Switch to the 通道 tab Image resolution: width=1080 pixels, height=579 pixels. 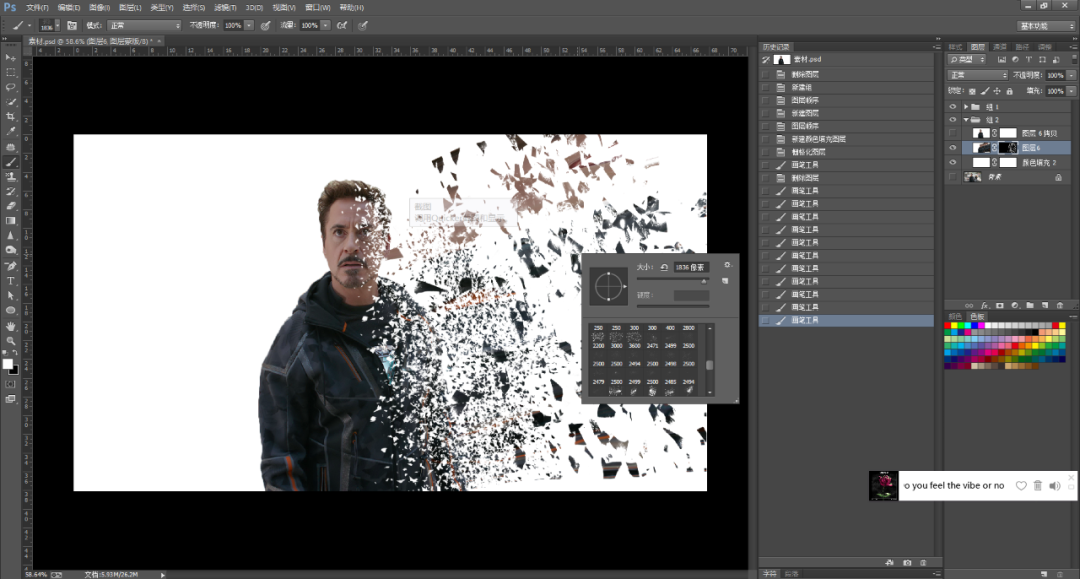1000,47
